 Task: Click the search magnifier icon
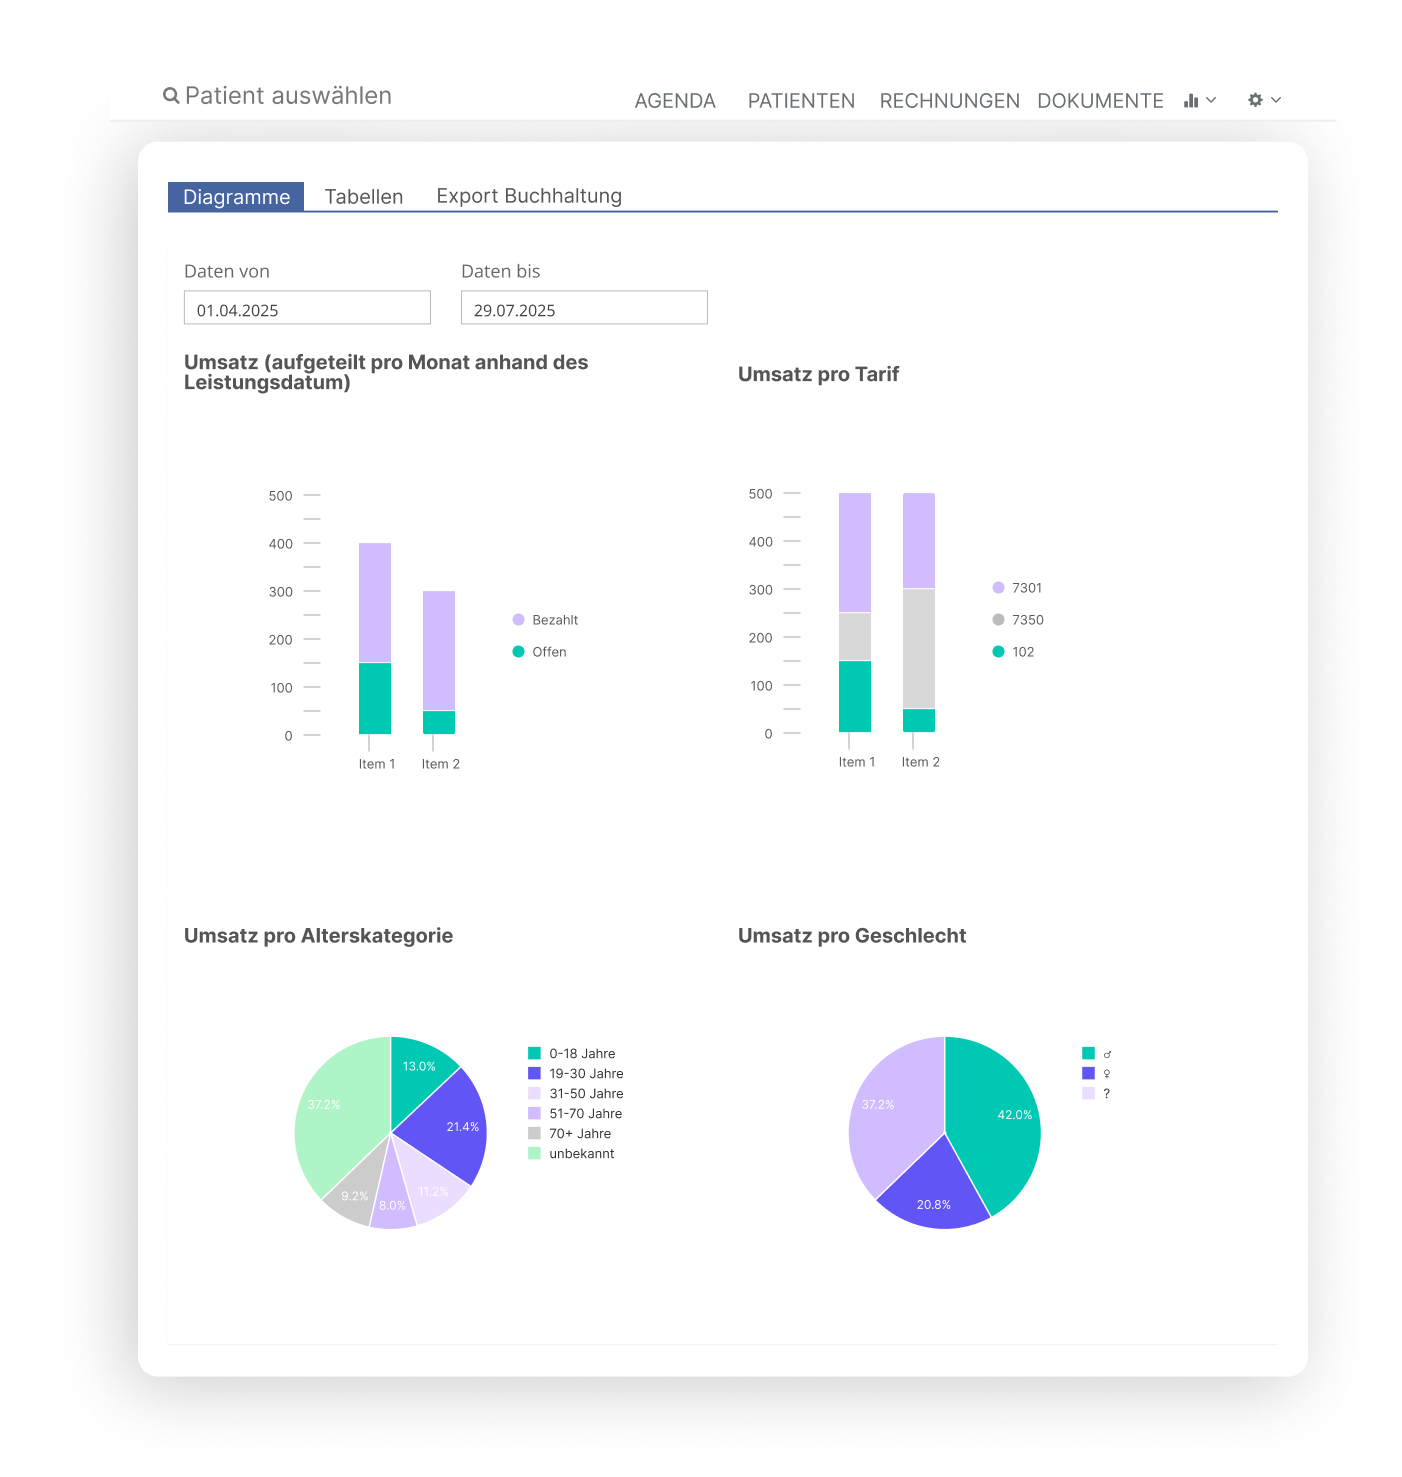[x=171, y=96]
